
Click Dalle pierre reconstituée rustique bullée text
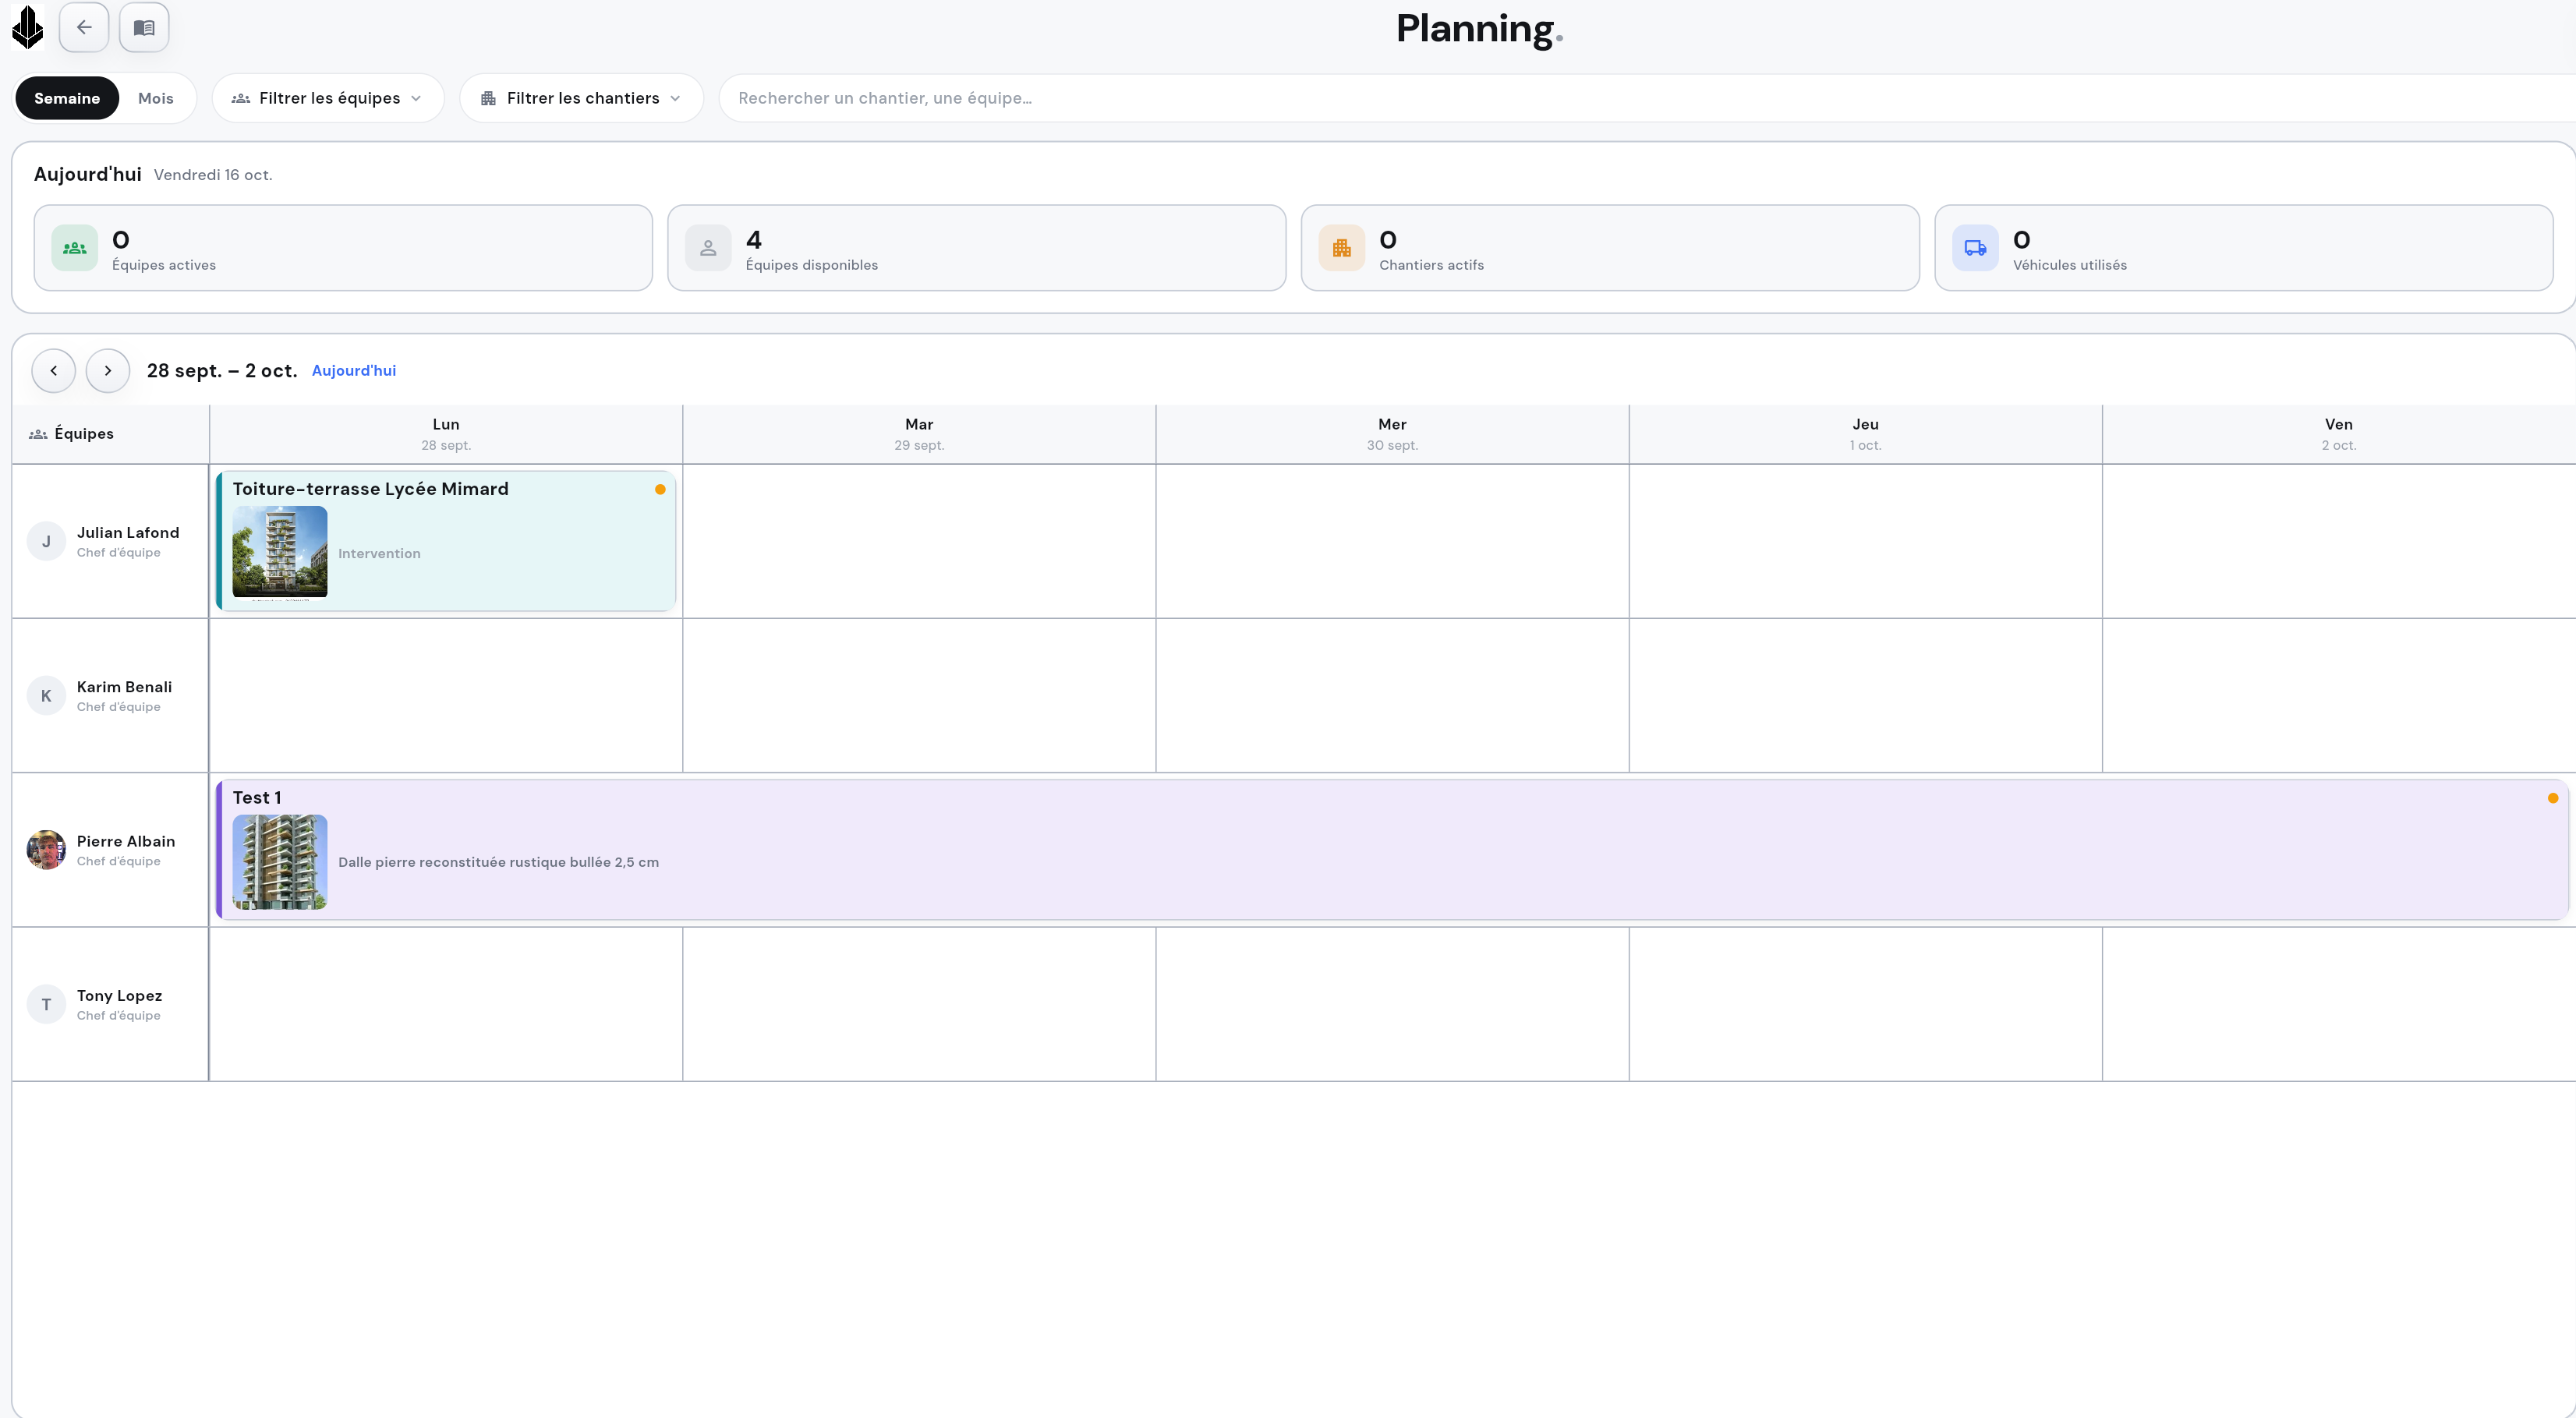[498, 862]
